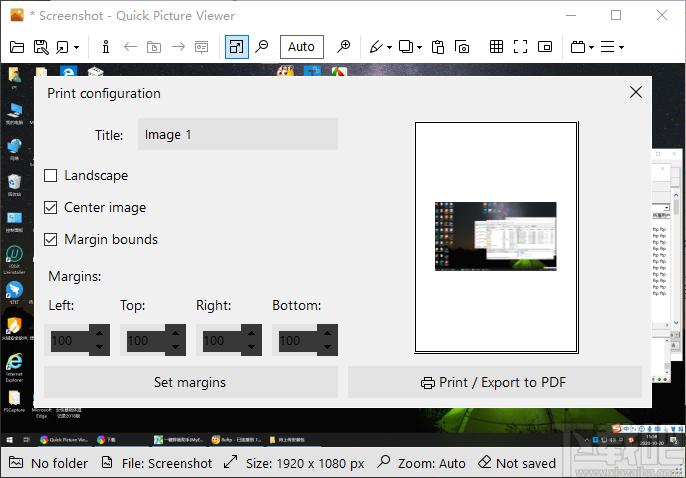
Task: Click the Top margin value field
Action: coord(146,340)
